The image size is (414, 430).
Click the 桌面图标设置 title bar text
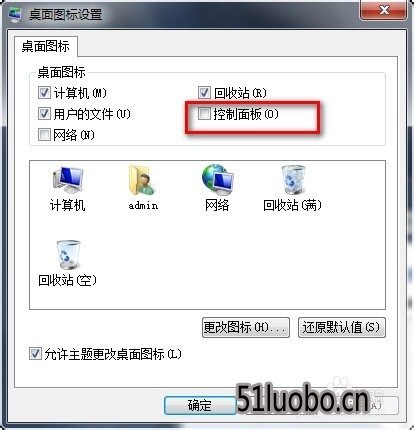pos(65,15)
